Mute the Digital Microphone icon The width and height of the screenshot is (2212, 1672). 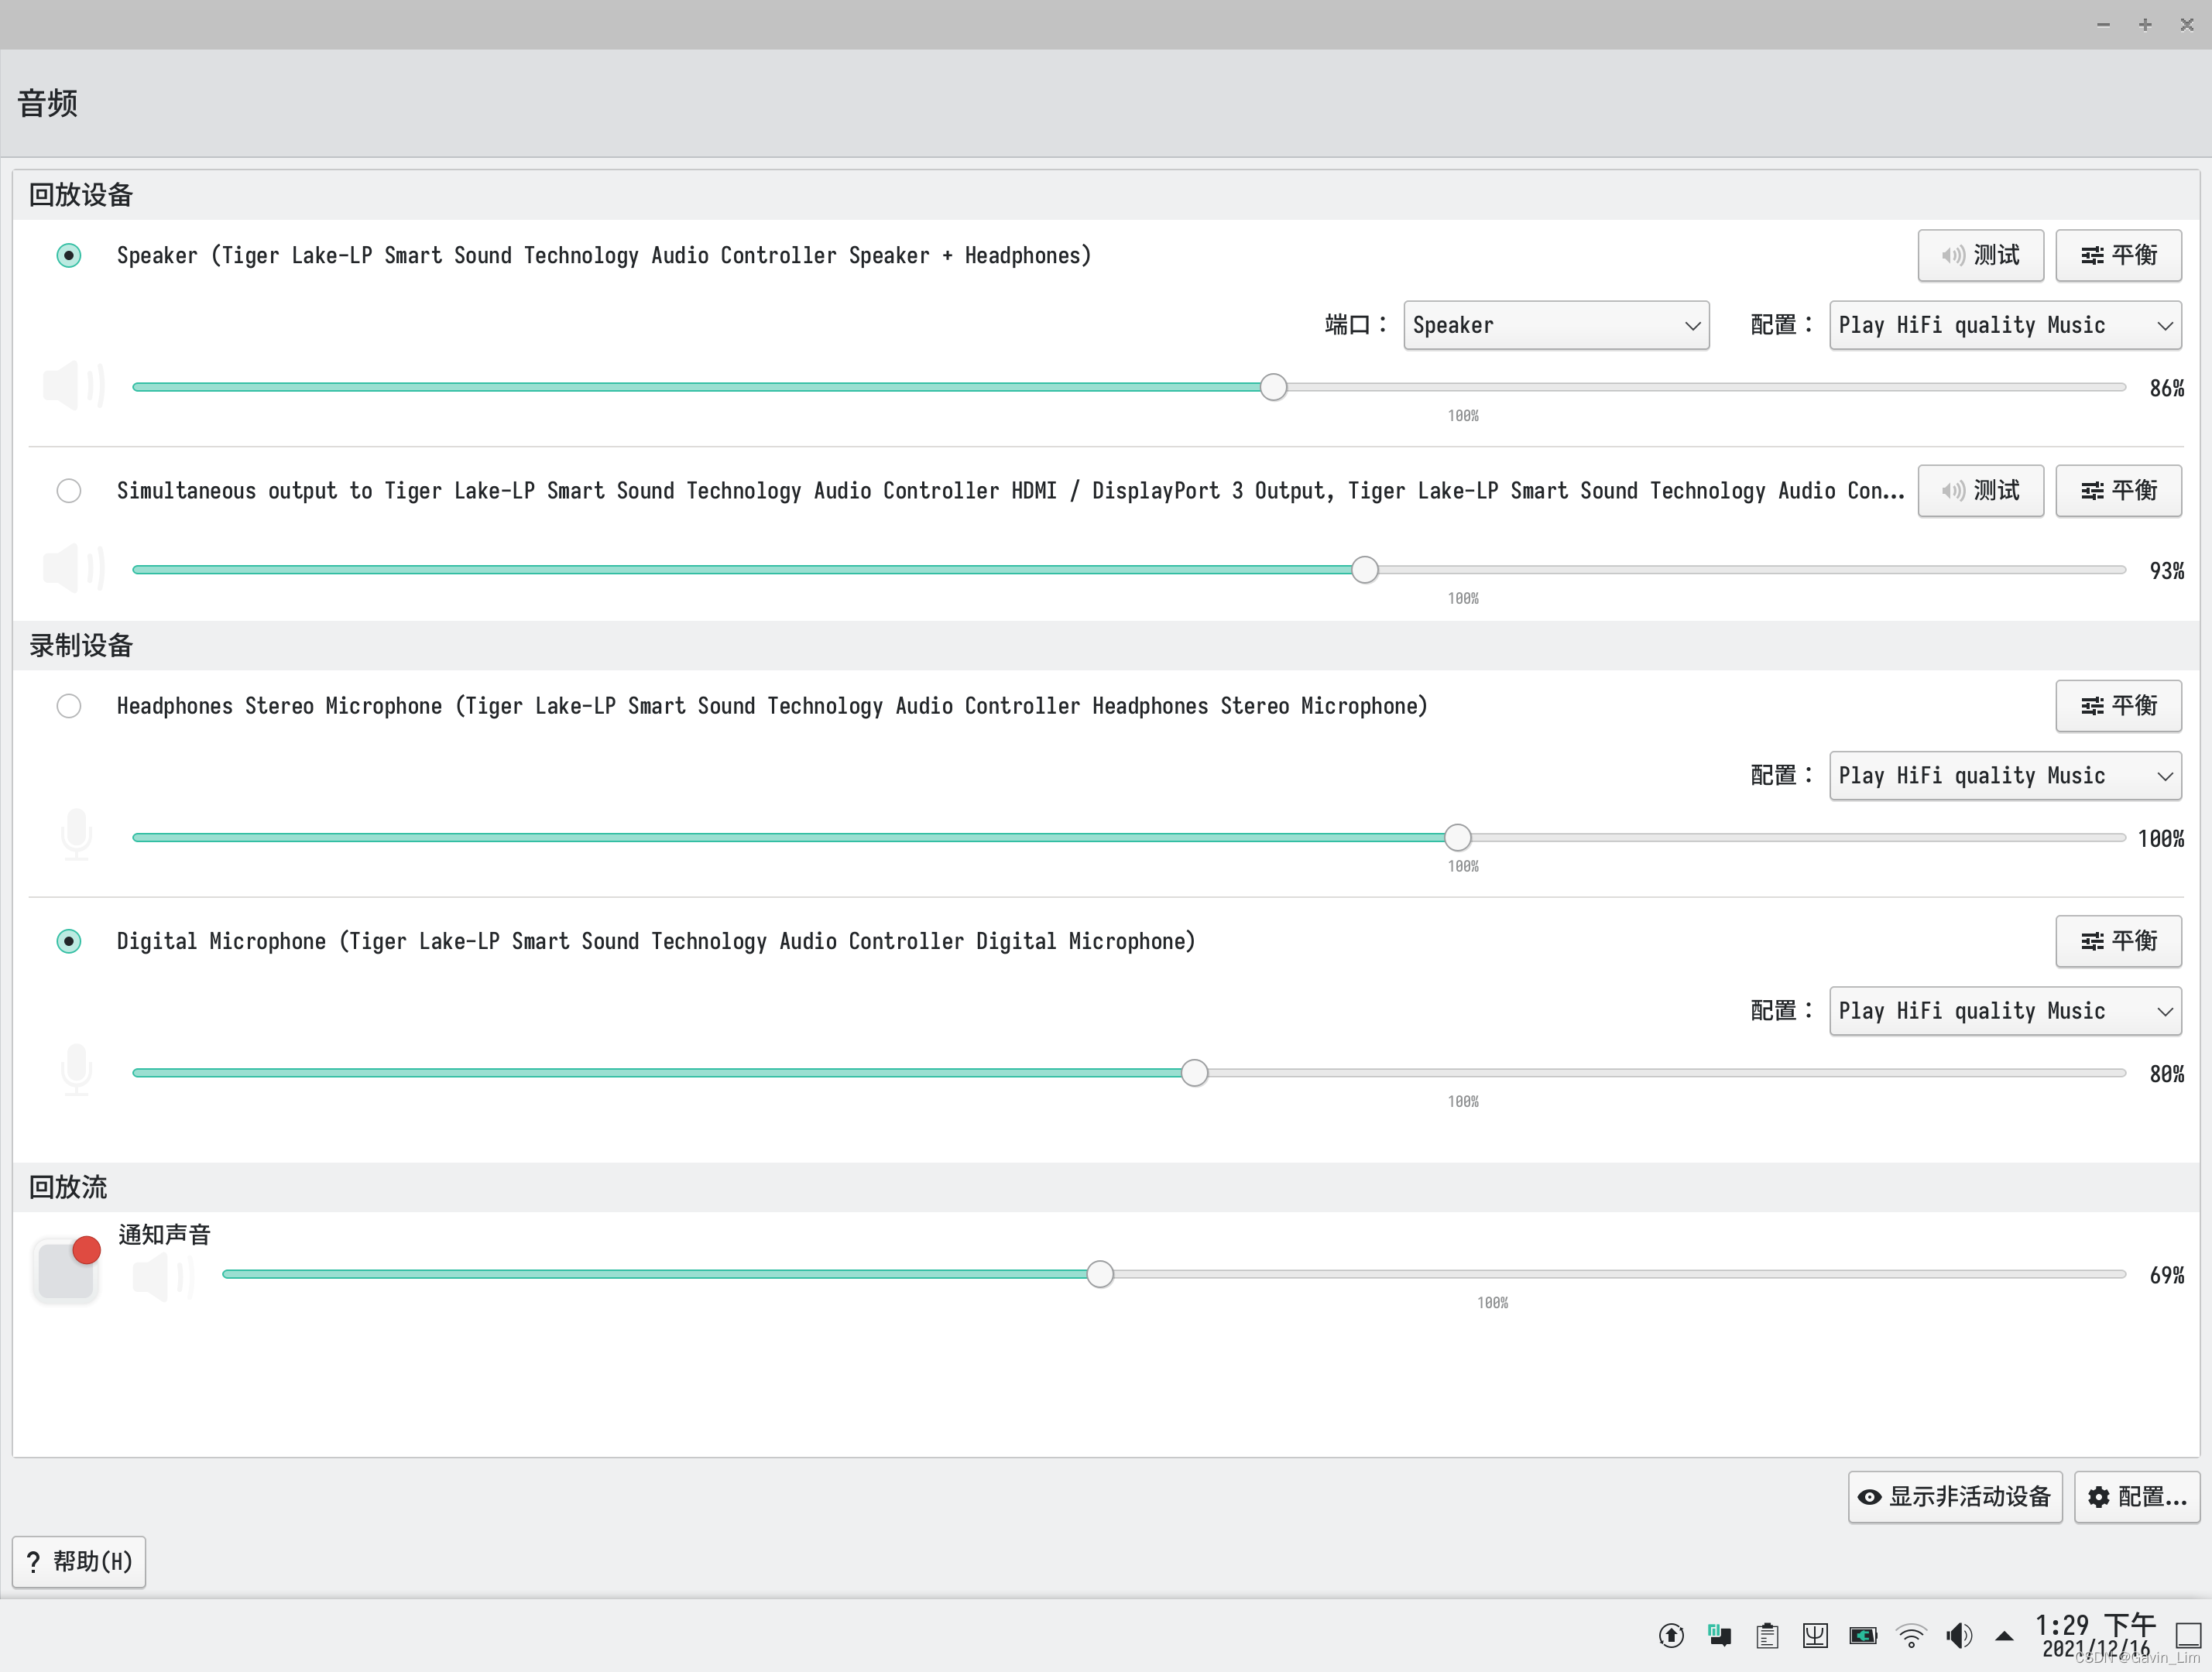point(76,1070)
